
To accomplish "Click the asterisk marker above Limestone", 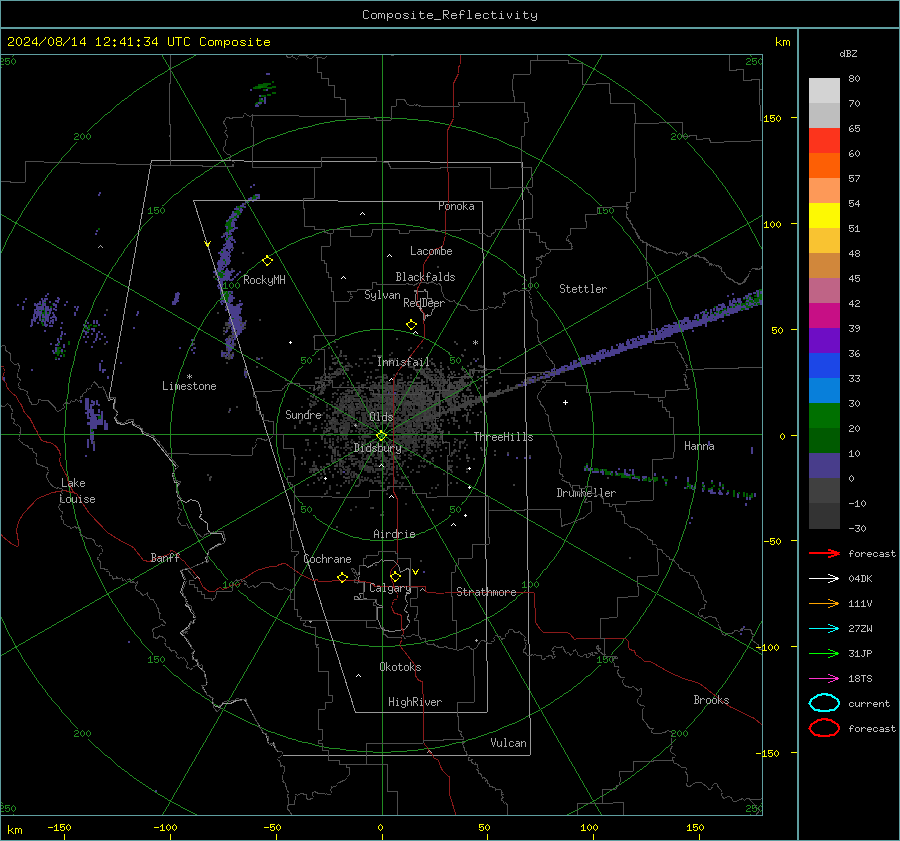I will click(x=189, y=377).
